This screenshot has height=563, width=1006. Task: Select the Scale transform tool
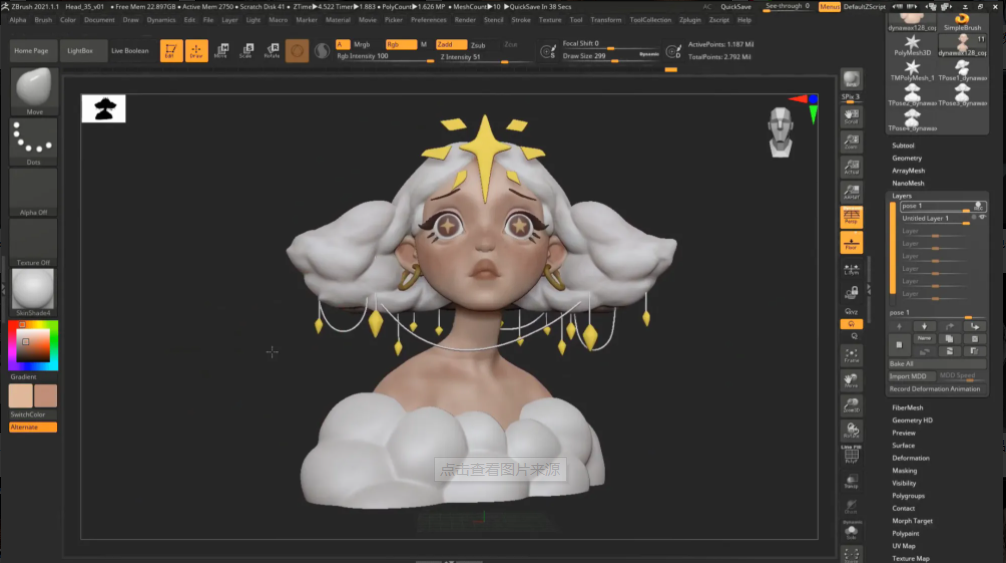tap(246, 51)
